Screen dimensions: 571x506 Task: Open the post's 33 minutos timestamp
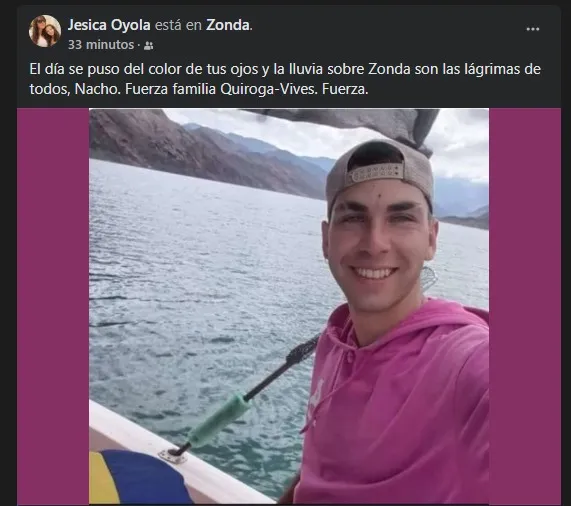101,45
